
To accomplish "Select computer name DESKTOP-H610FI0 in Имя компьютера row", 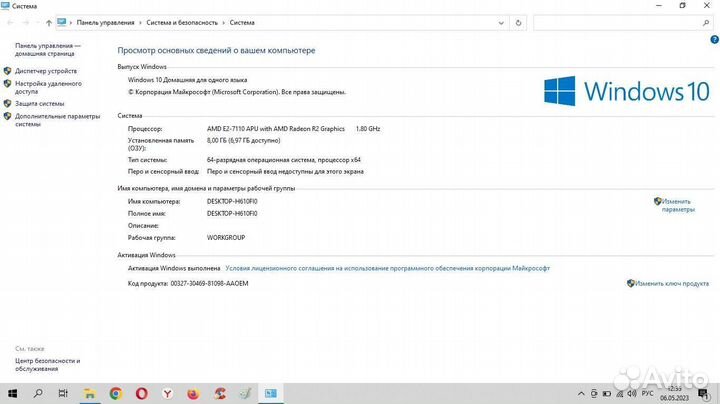I will pos(232,202).
